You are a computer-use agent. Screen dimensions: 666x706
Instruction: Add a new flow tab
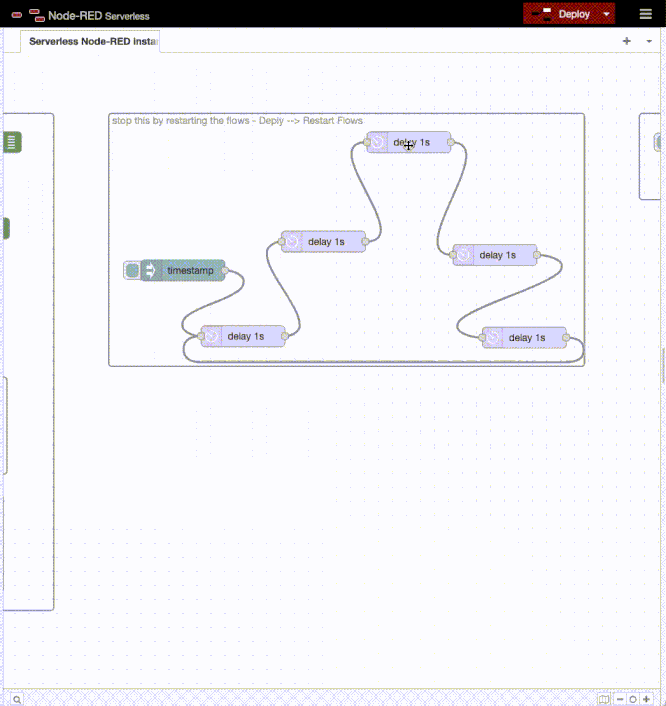coord(627,41)
